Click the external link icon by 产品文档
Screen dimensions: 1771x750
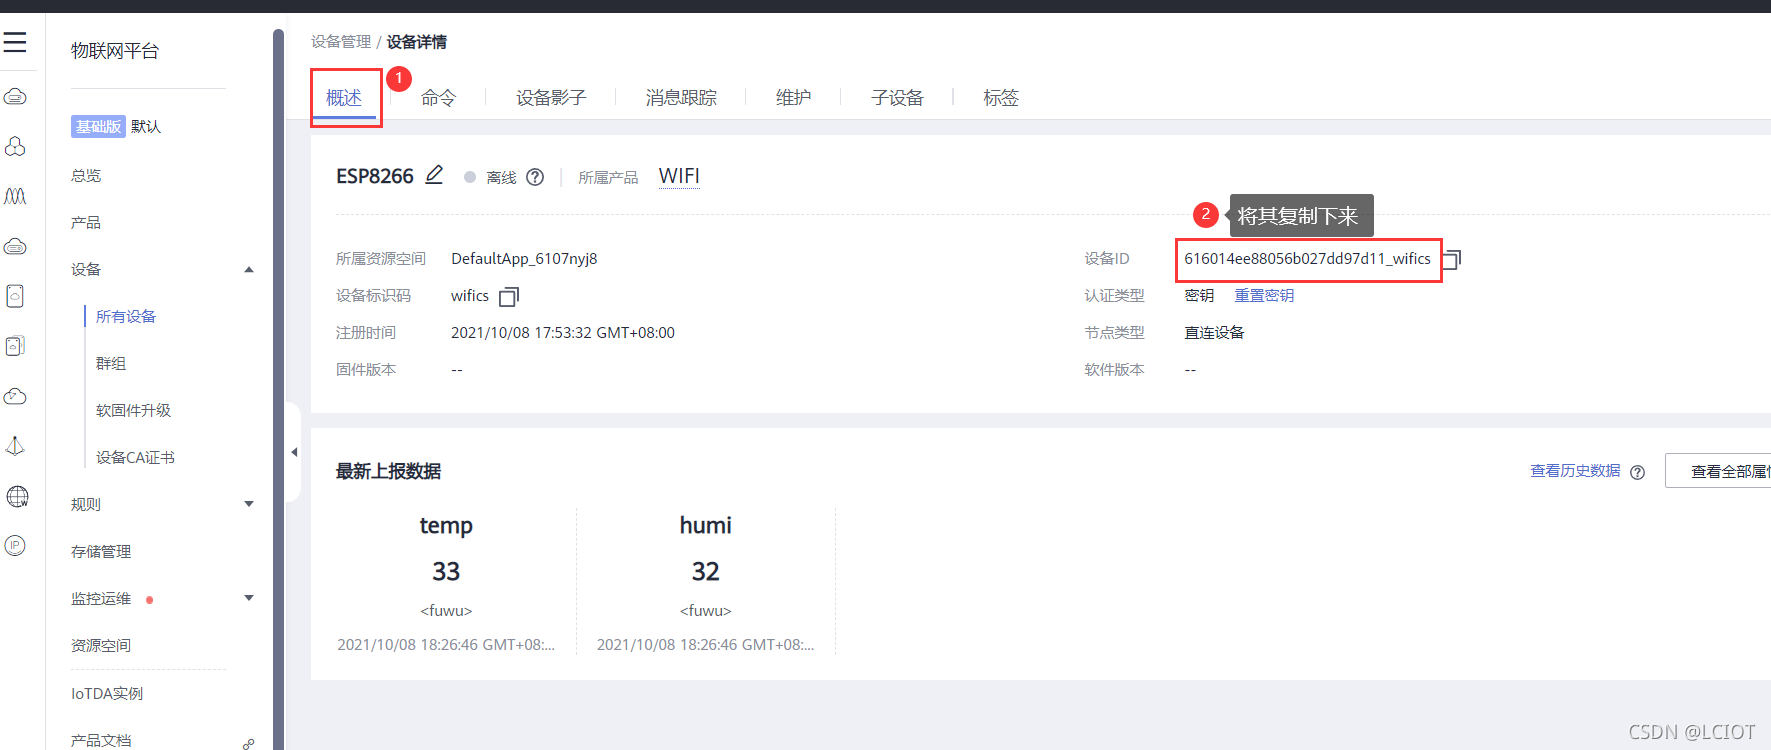click(248, 743)
